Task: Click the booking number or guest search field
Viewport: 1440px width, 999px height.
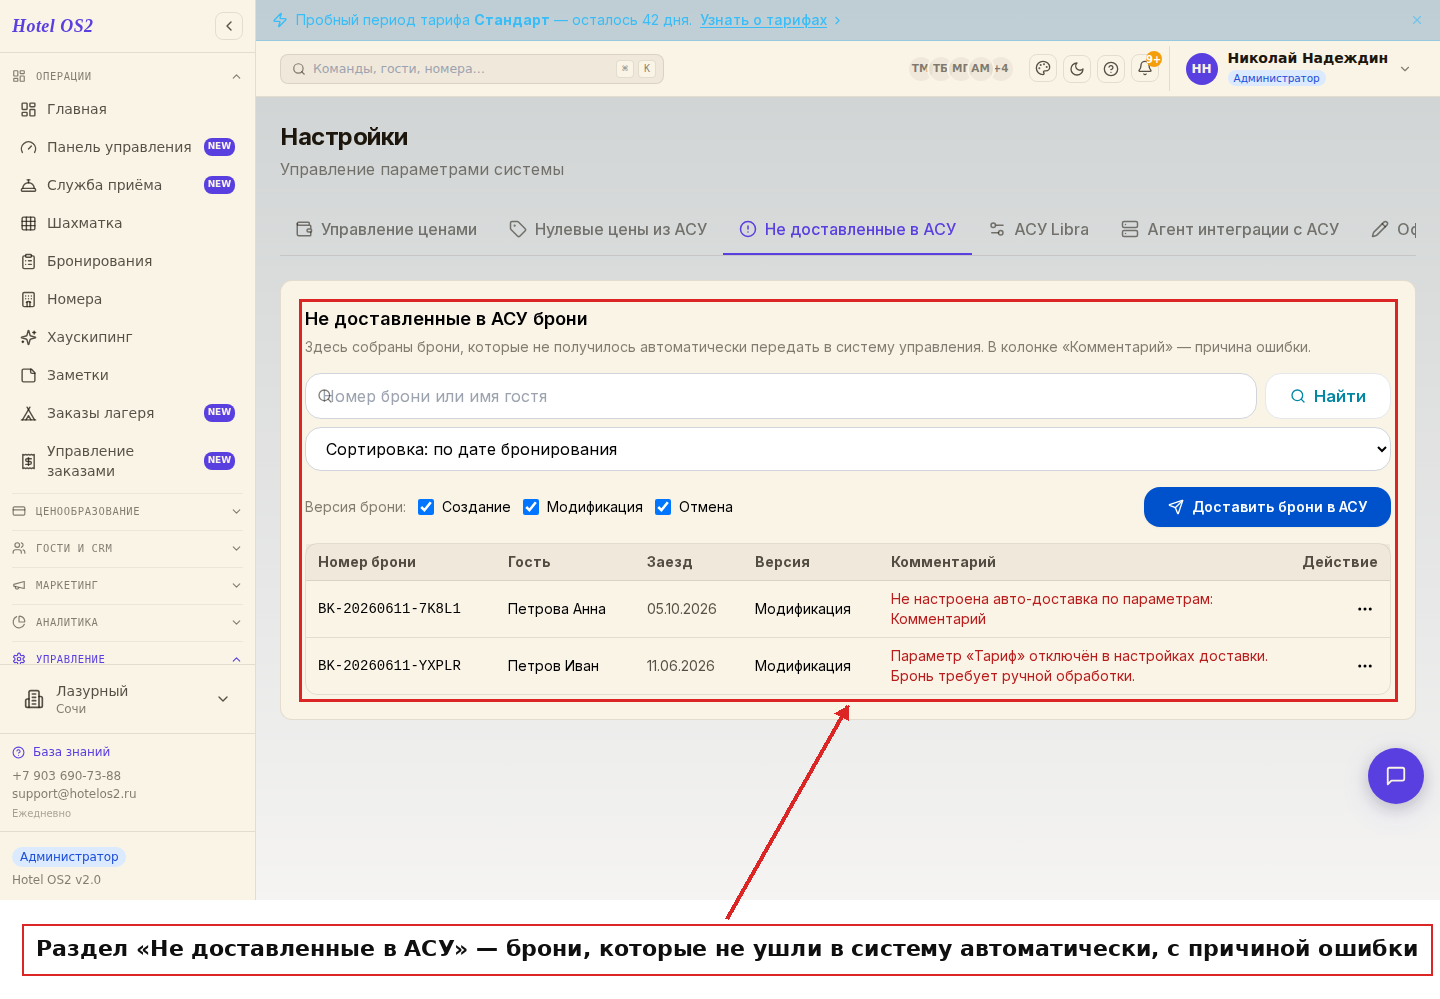Action: click(781, 396)
